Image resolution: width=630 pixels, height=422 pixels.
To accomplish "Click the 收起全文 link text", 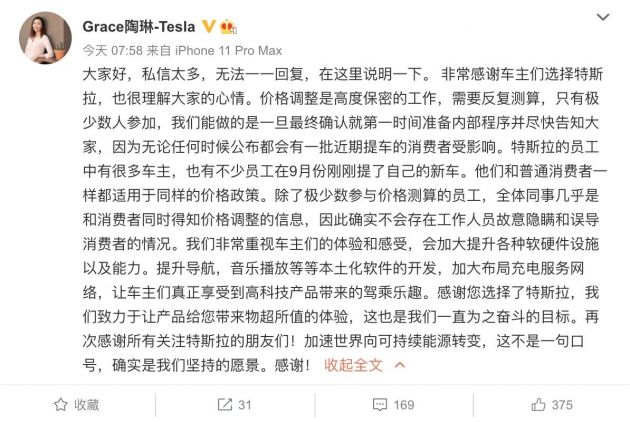I will click(353, 365).
